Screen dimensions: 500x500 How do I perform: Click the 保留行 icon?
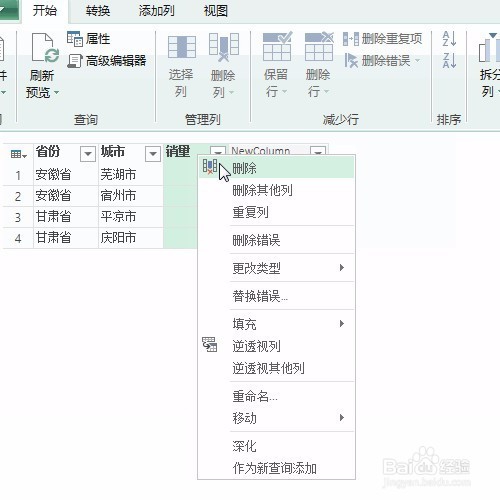coord(277,47)
